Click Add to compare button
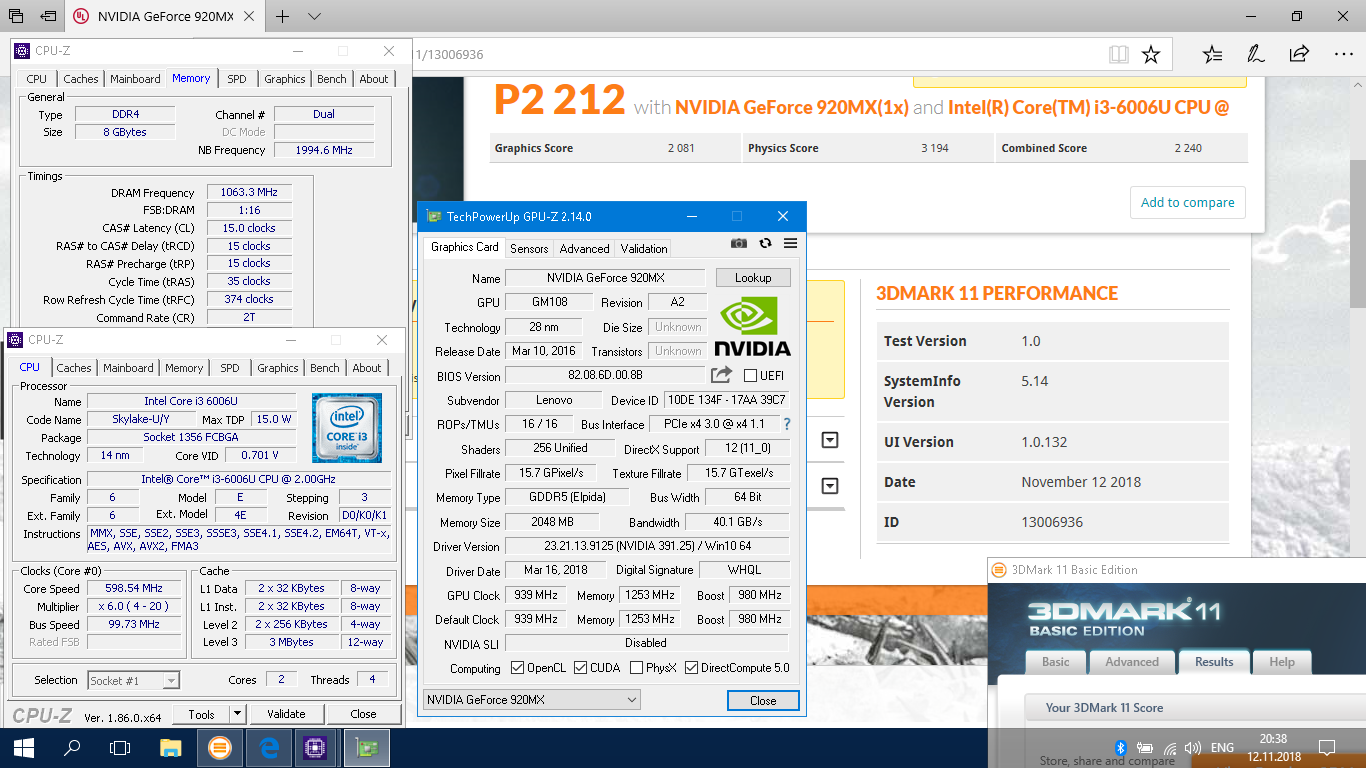The height and width of the screenshot is (768, 1366). (x=1188, y=202)
